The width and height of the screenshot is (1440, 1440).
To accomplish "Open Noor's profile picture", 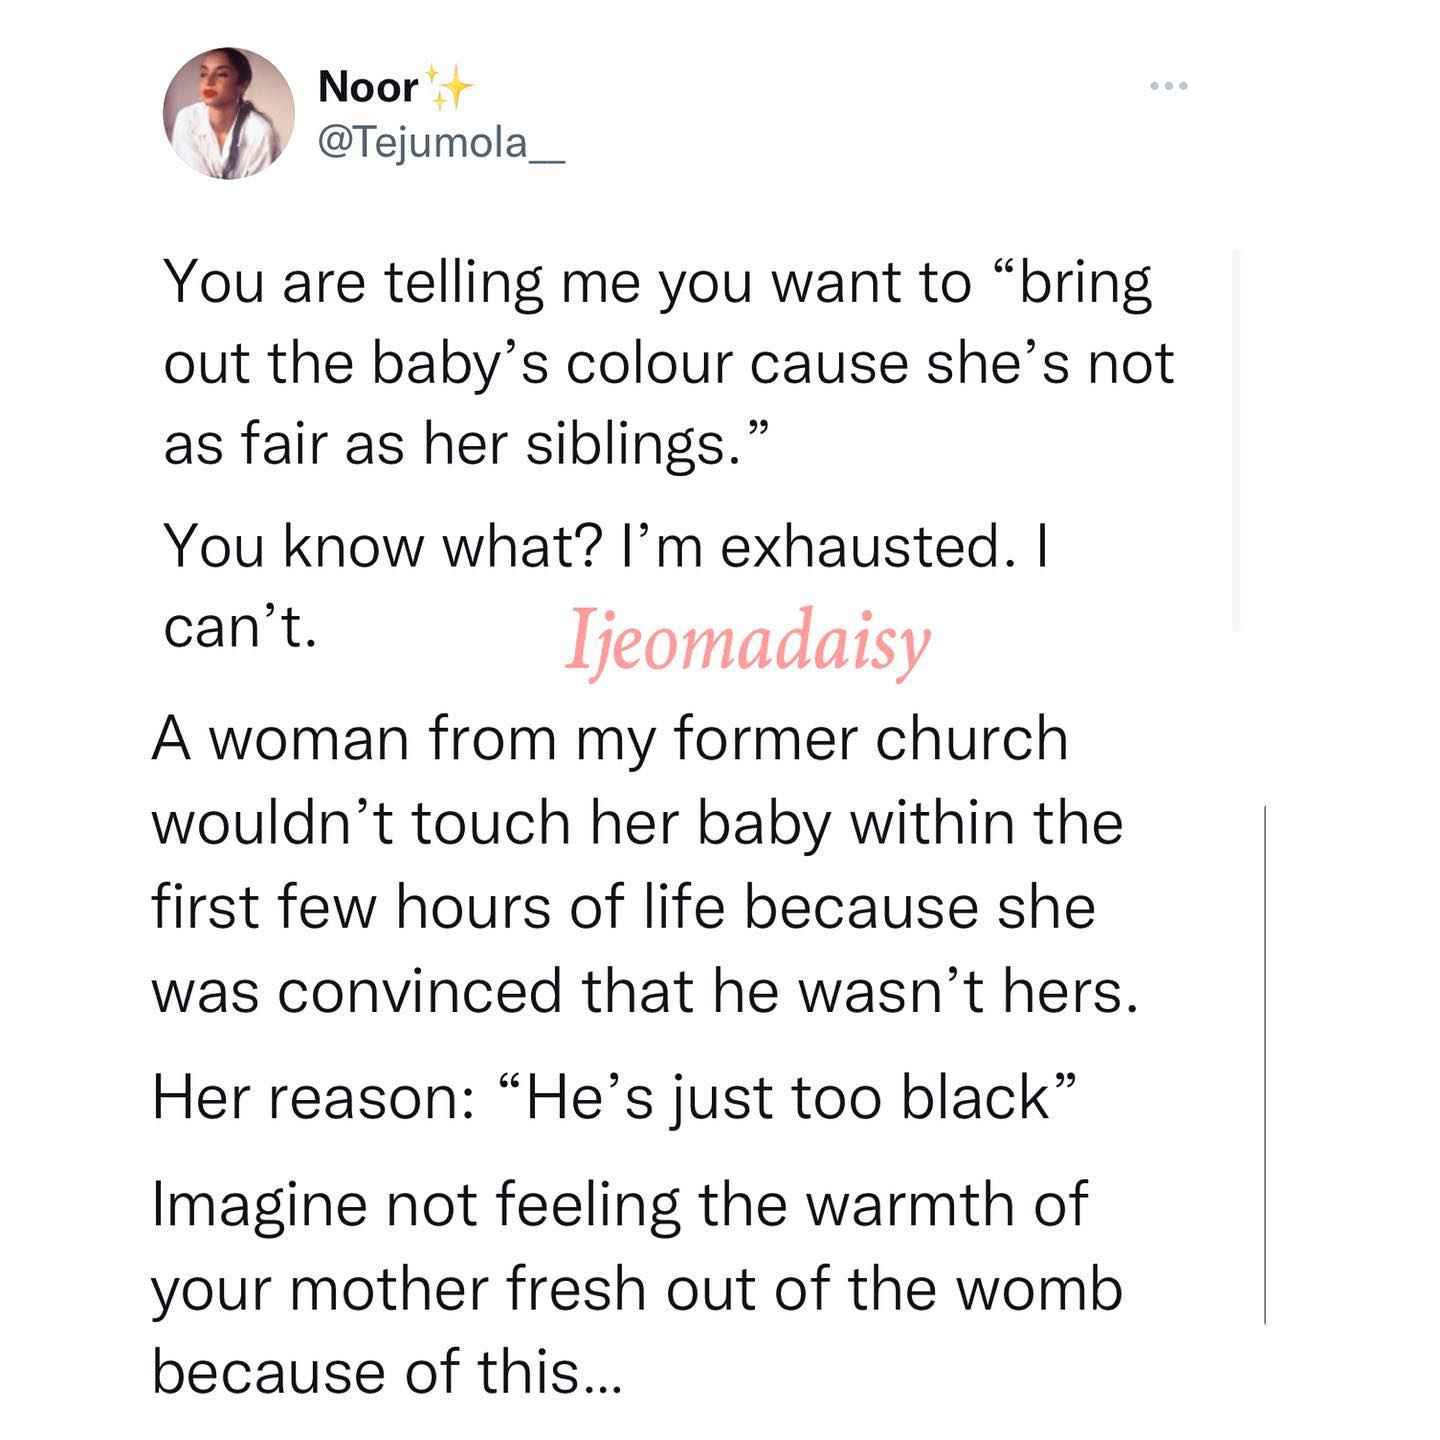I will [230, 113].
